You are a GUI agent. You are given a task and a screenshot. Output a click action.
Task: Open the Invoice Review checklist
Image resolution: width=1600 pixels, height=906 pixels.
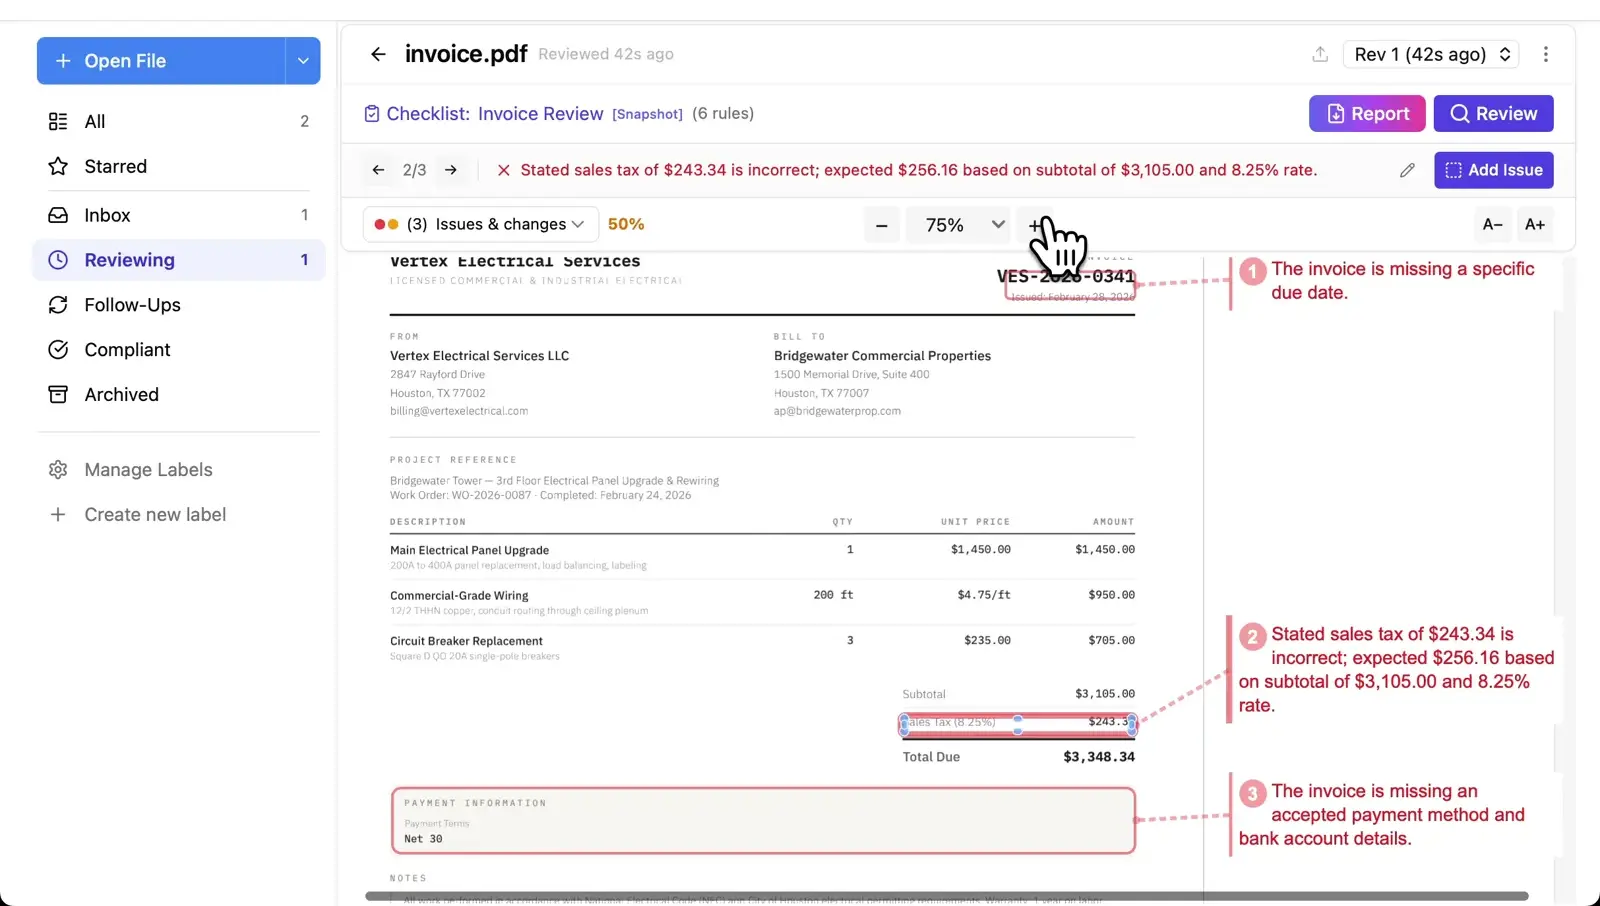pos(540,113)
